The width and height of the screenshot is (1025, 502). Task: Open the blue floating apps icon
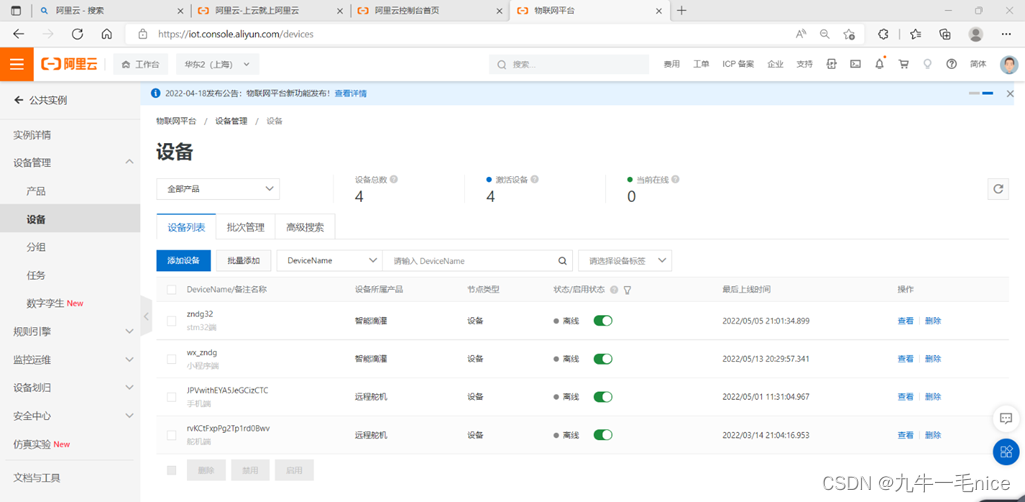pyautogui.click(x=1006, y=451)
